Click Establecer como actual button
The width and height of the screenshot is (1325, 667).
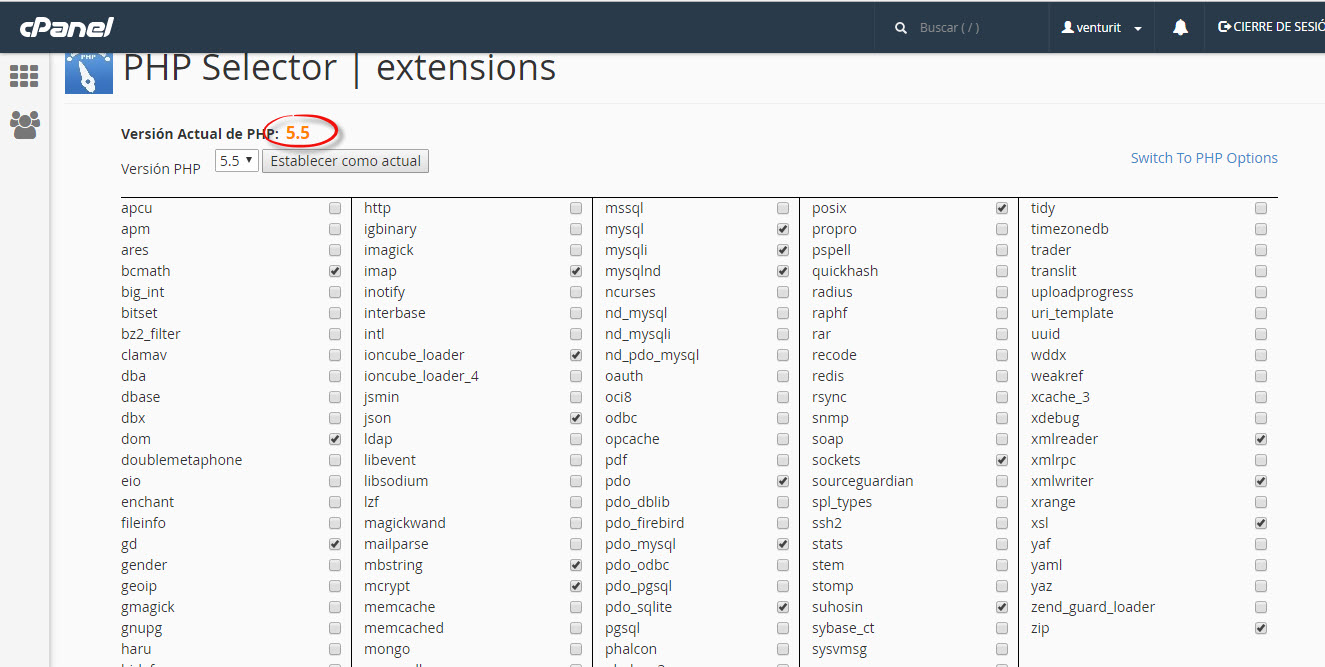[x=345, y=161]
